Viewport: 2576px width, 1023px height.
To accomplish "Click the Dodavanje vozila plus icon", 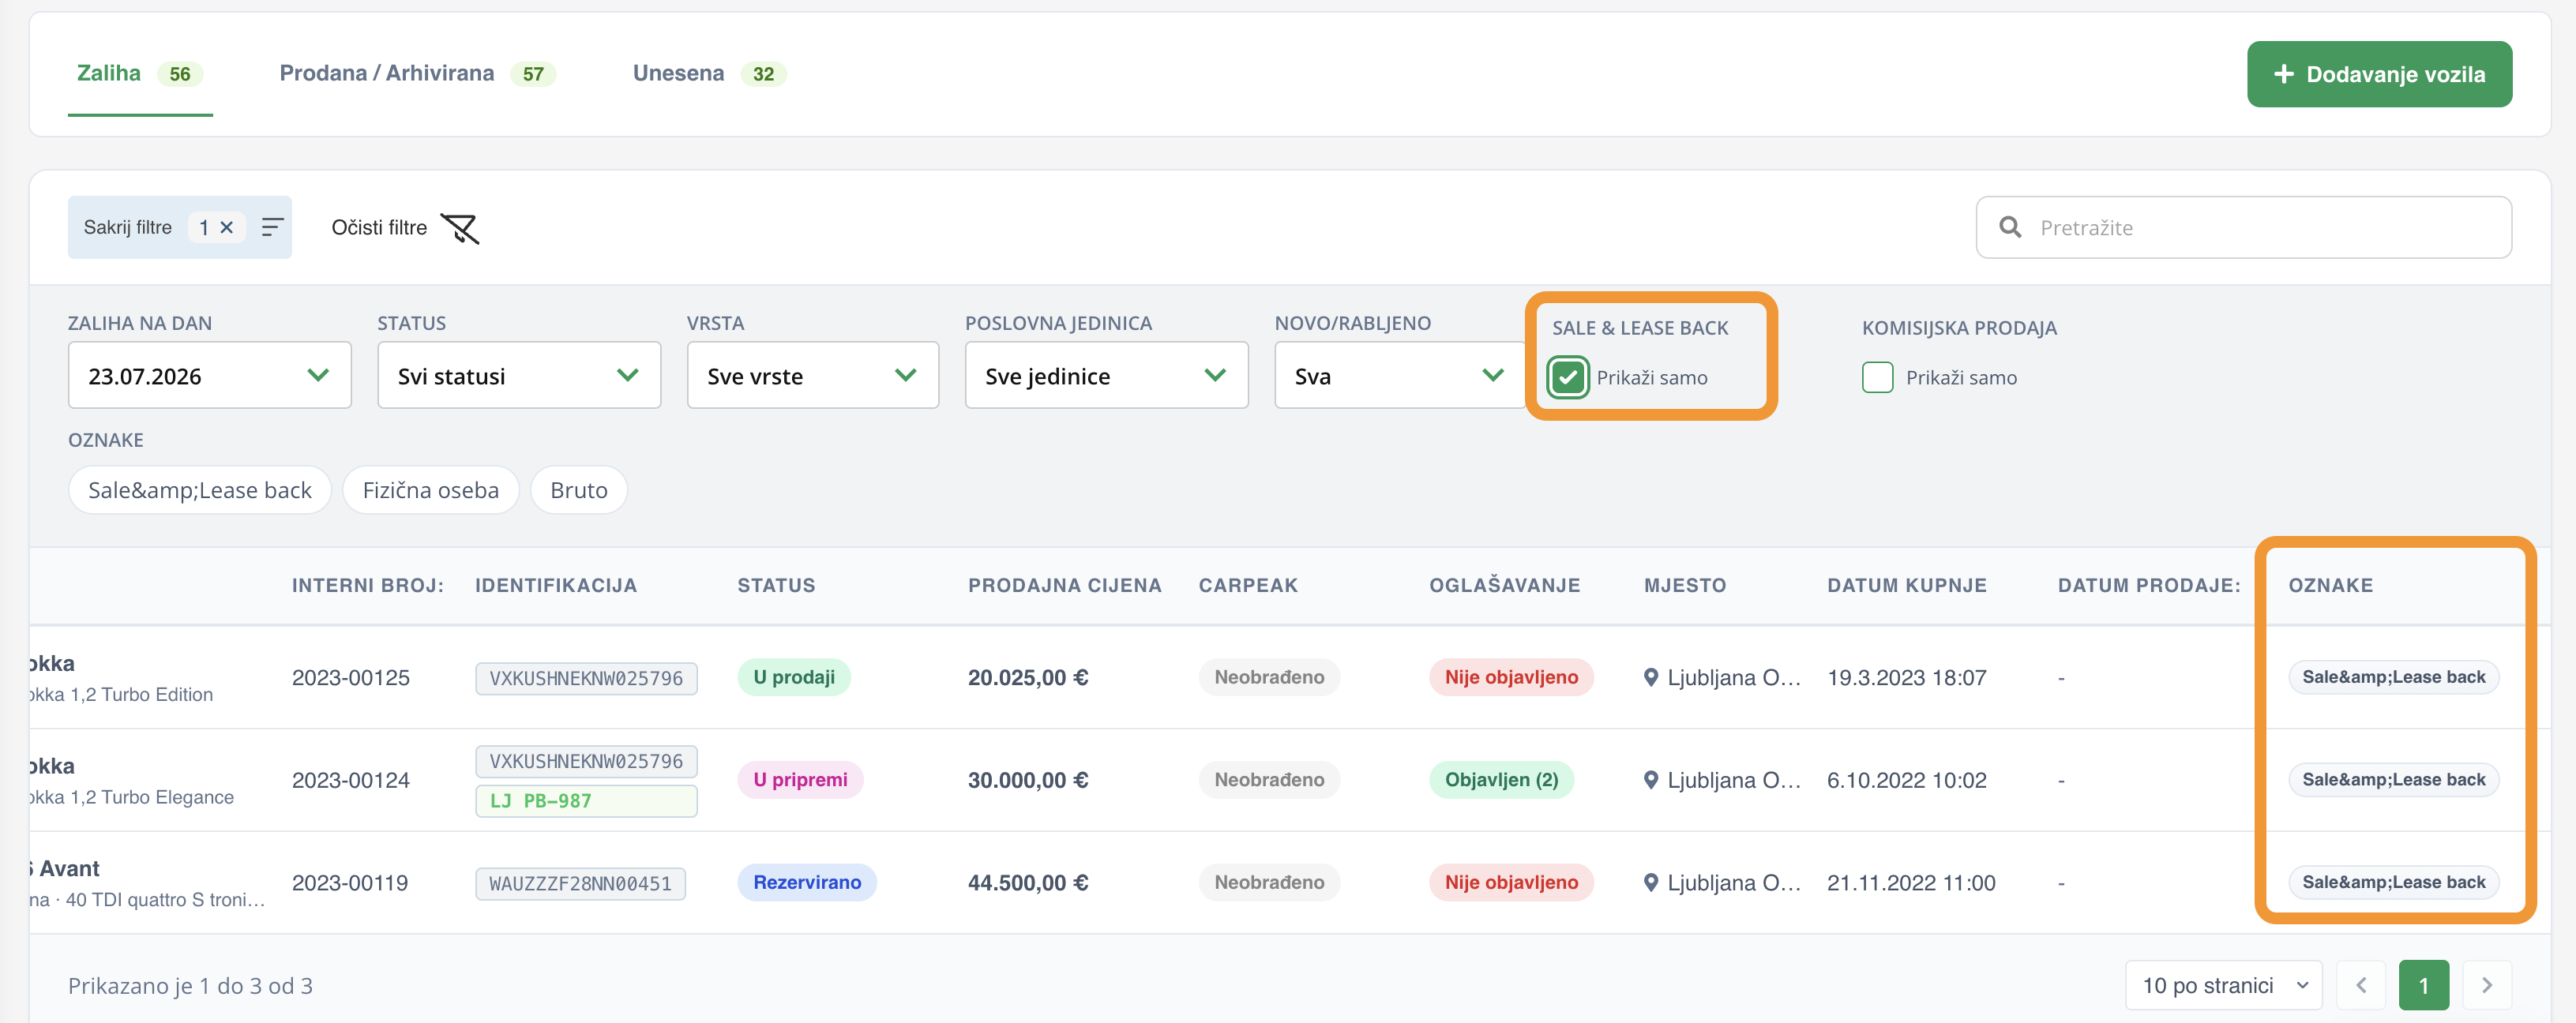I will pyautogui.click(x=2283, y=74).
